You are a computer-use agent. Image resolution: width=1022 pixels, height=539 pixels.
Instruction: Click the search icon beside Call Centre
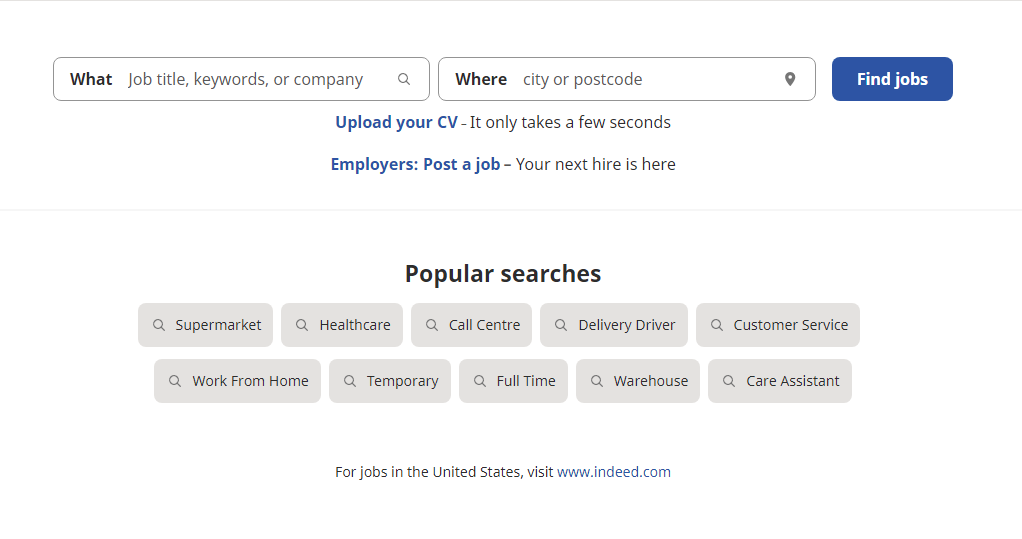tap(432, 325)
